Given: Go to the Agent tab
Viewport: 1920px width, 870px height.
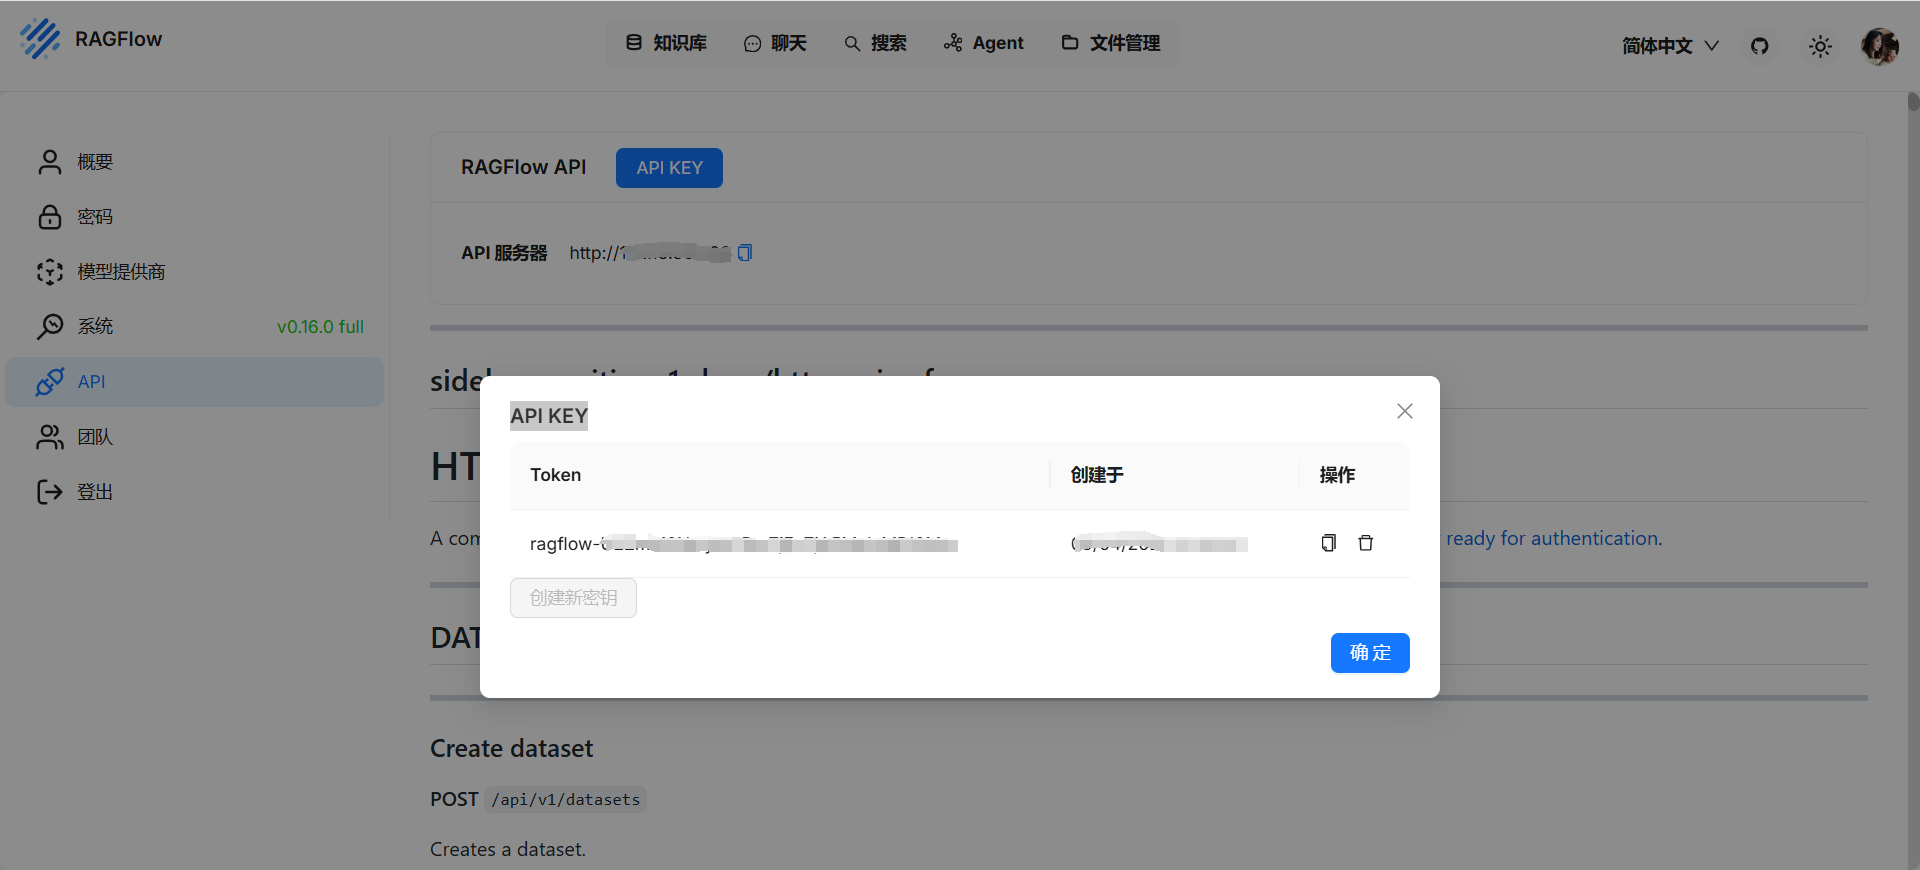Looking at the screenshot, I should (984, 43).
